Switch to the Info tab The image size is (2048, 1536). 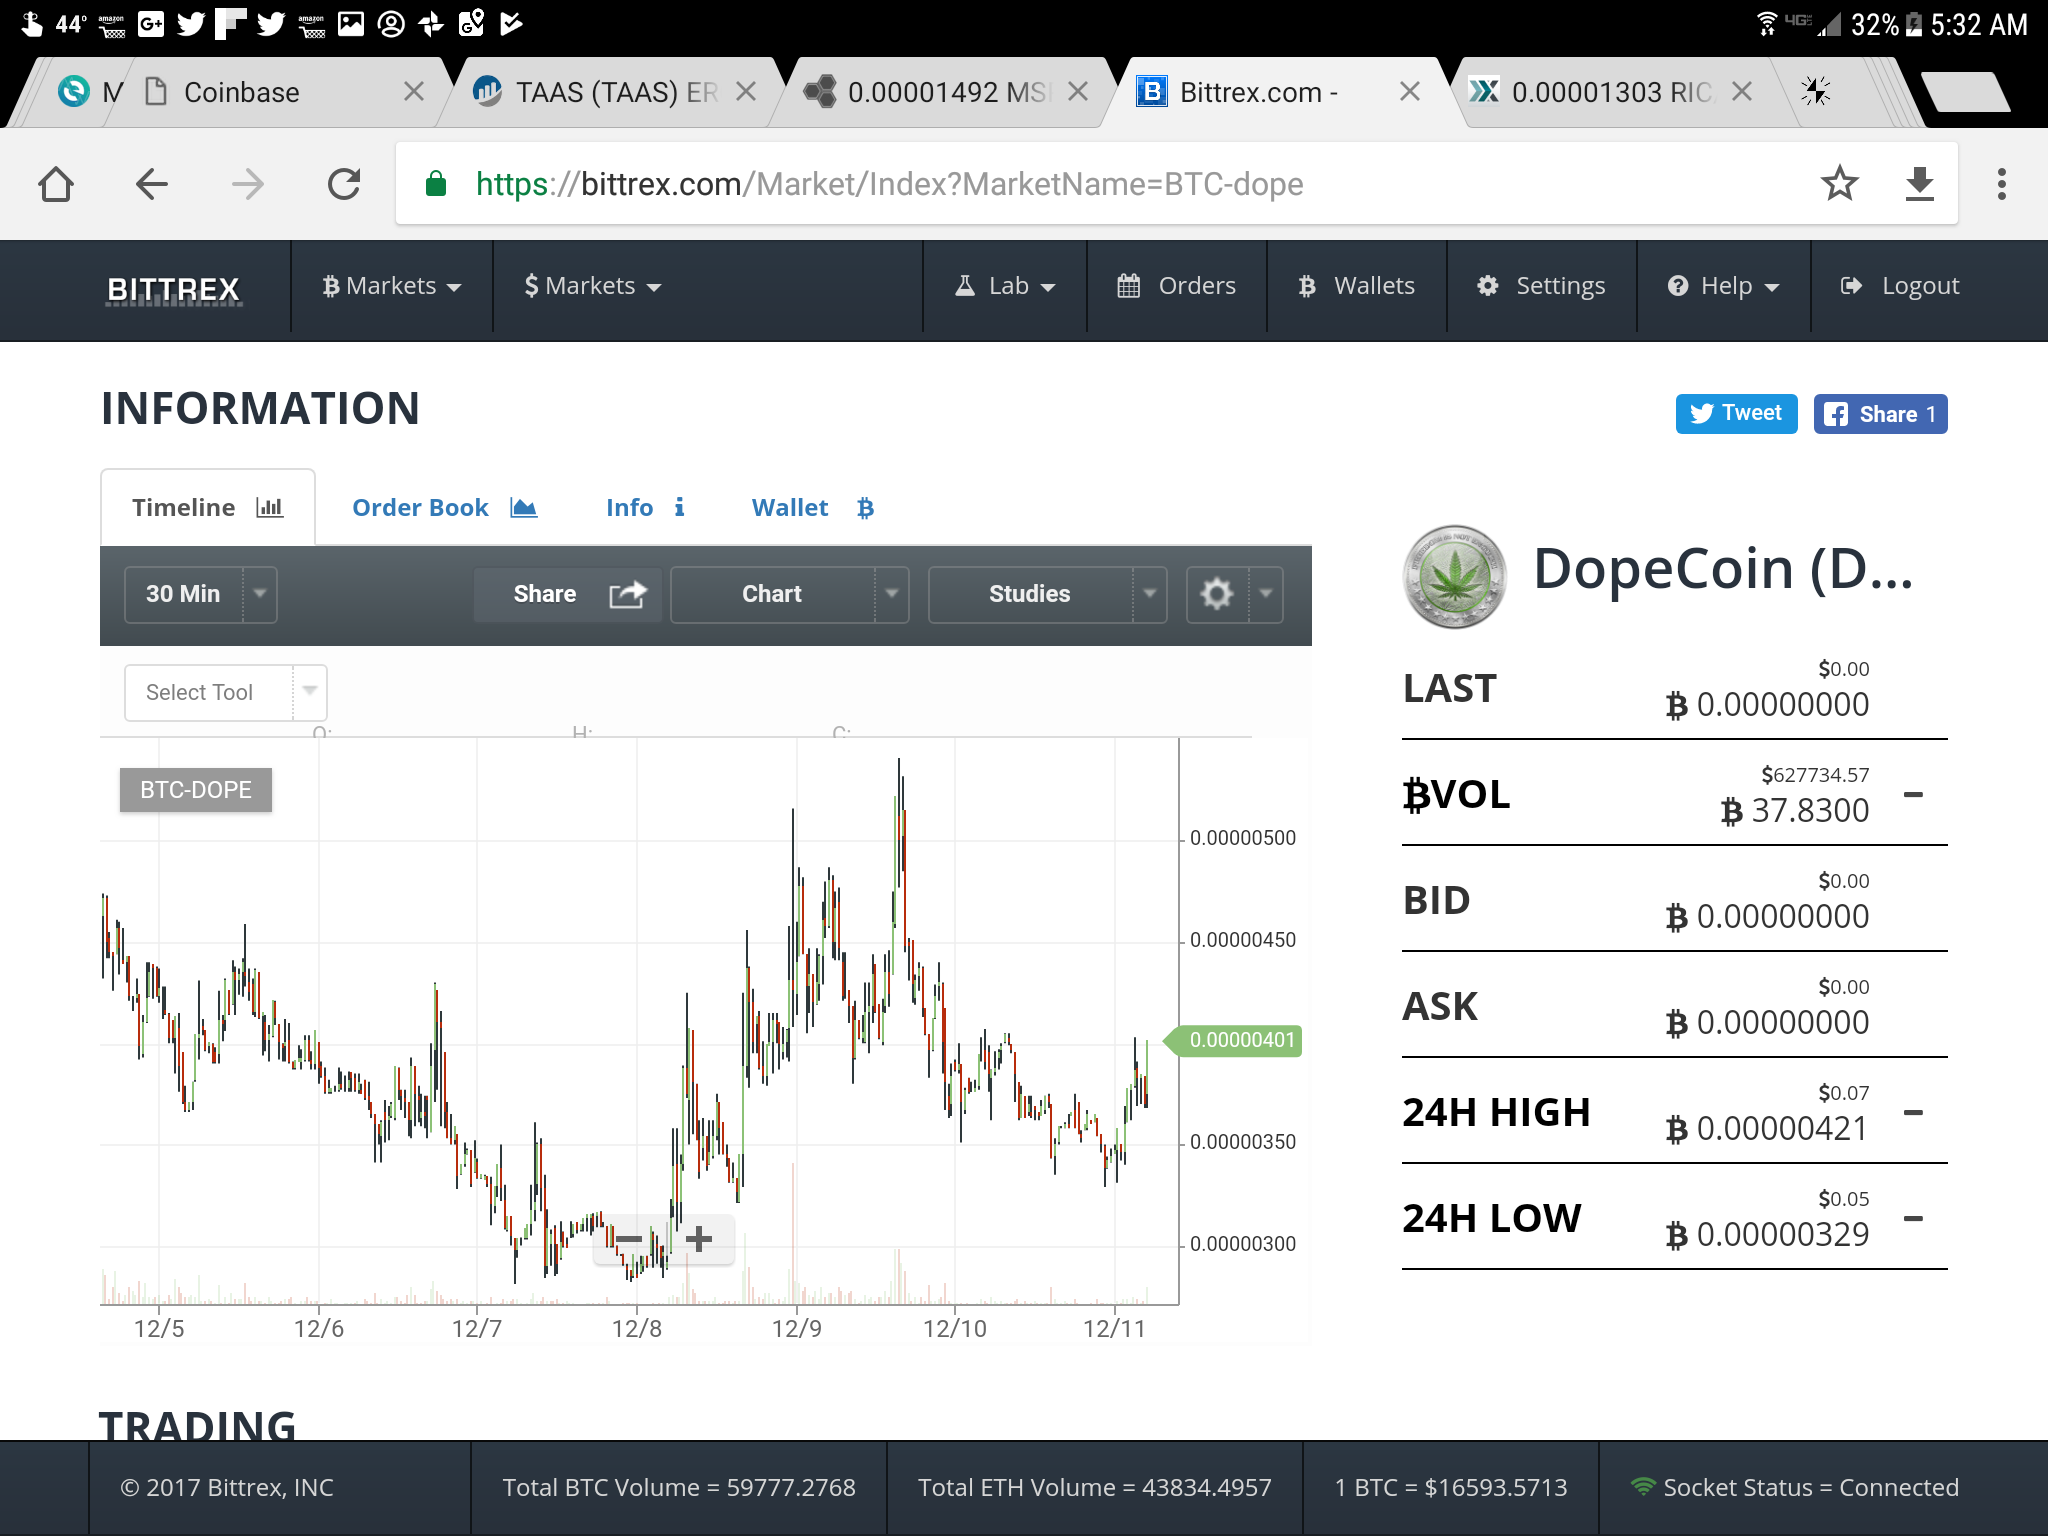(645, 507)
